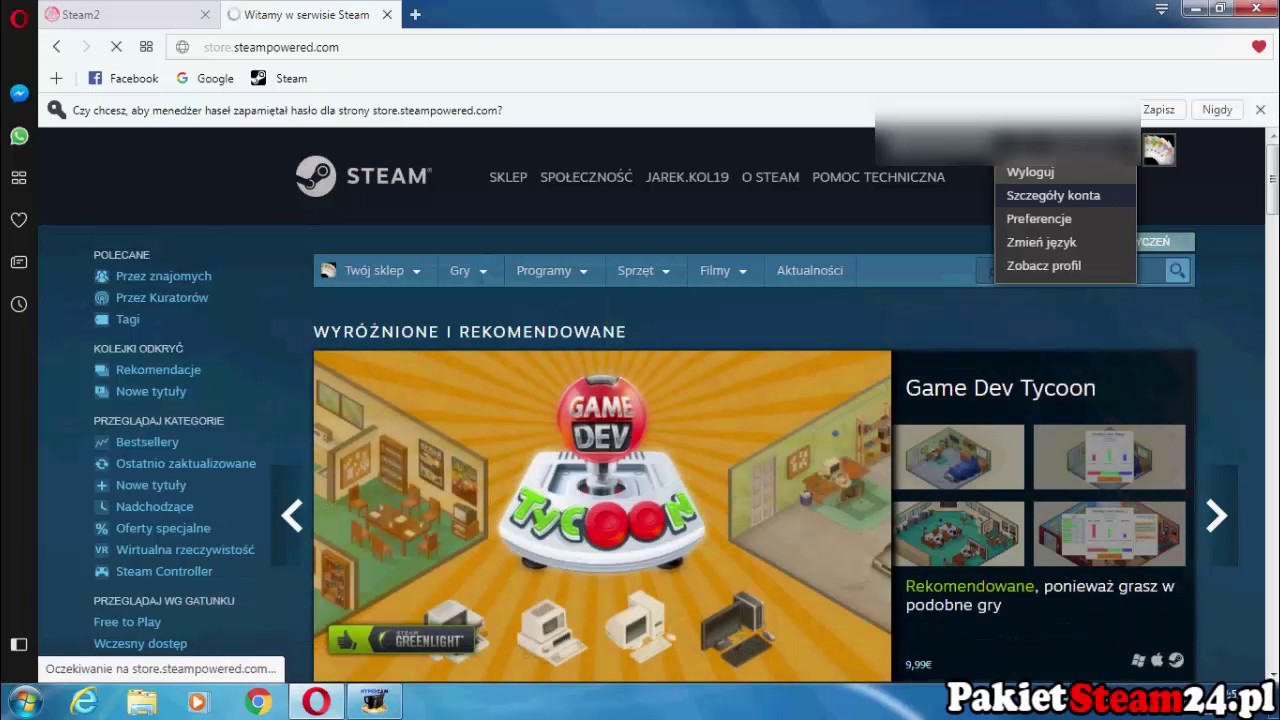Go back with the browser back arrow
The image size is (1280, 720).
[57, 47]
